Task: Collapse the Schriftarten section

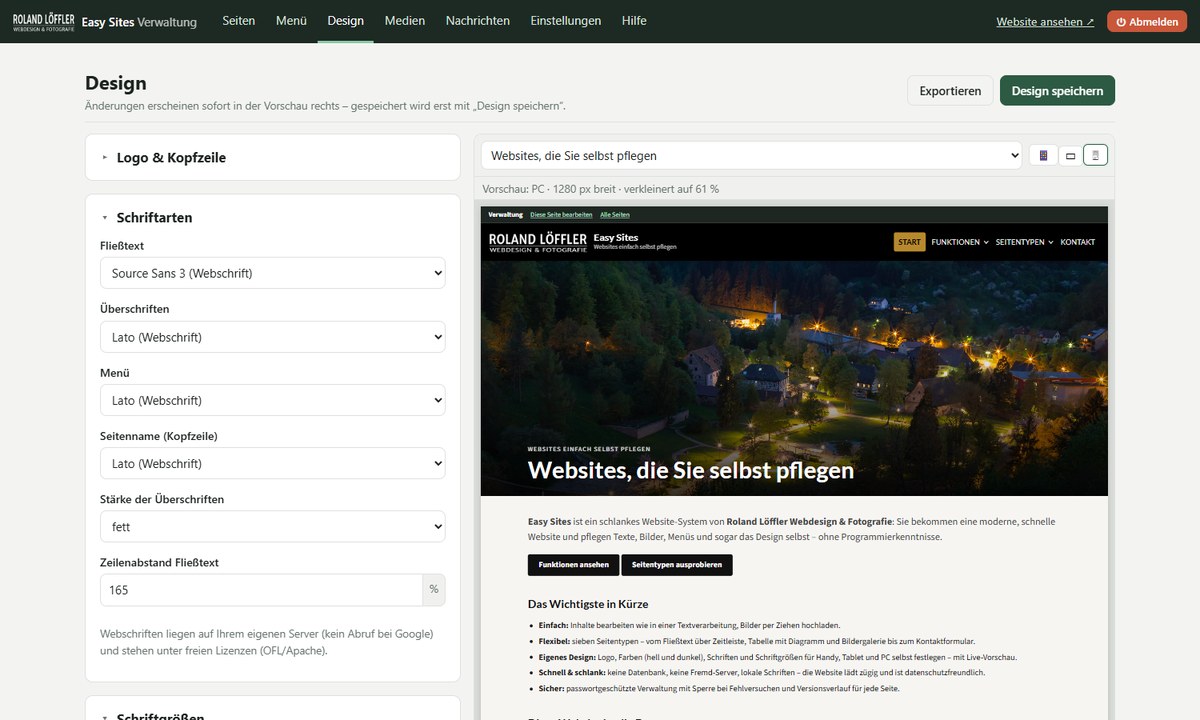Action: 272,217
